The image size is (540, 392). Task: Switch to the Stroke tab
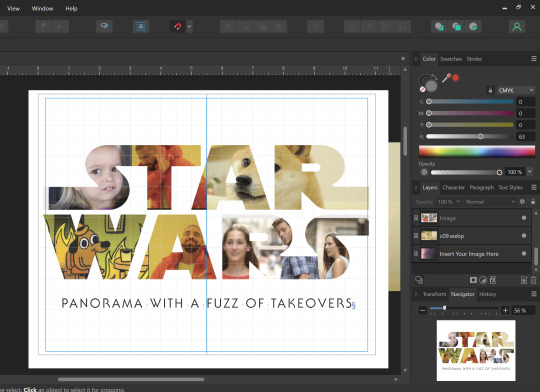click(x=474, y=59)
